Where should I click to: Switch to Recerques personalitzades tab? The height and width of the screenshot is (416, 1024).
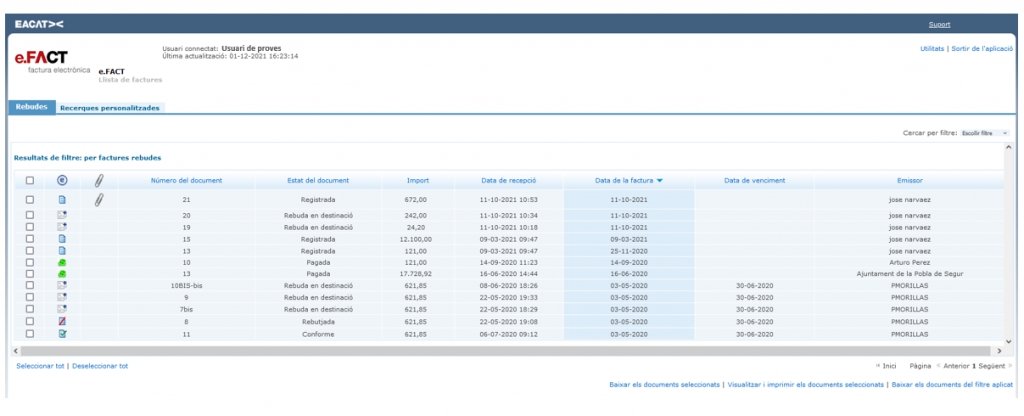pyautogui.click(x=109, y=107)
